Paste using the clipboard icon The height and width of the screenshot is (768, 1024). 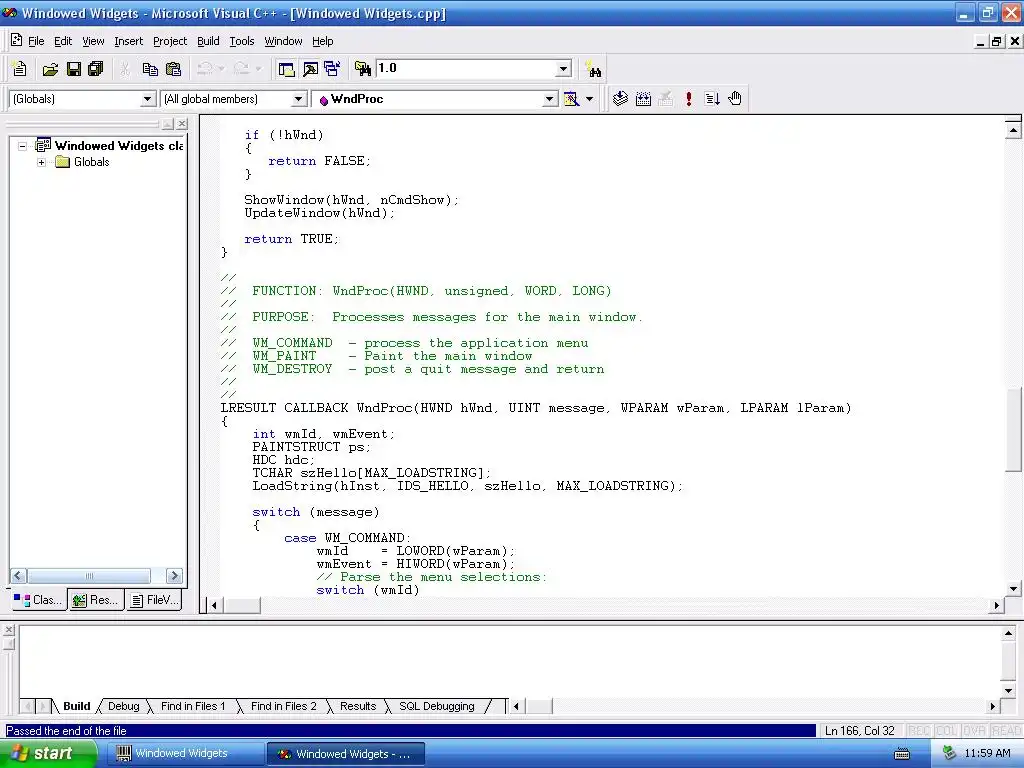(173, 69)
